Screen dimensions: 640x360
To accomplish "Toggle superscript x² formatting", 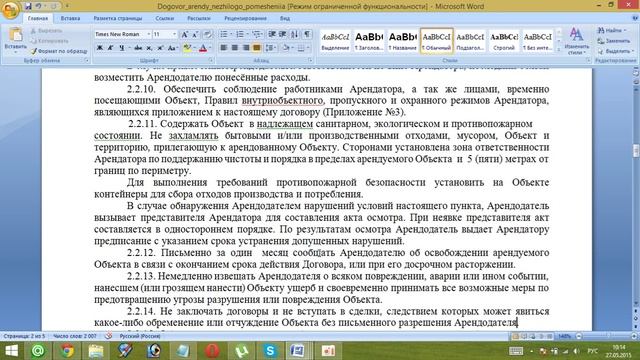I will click(x=160, y=48).
